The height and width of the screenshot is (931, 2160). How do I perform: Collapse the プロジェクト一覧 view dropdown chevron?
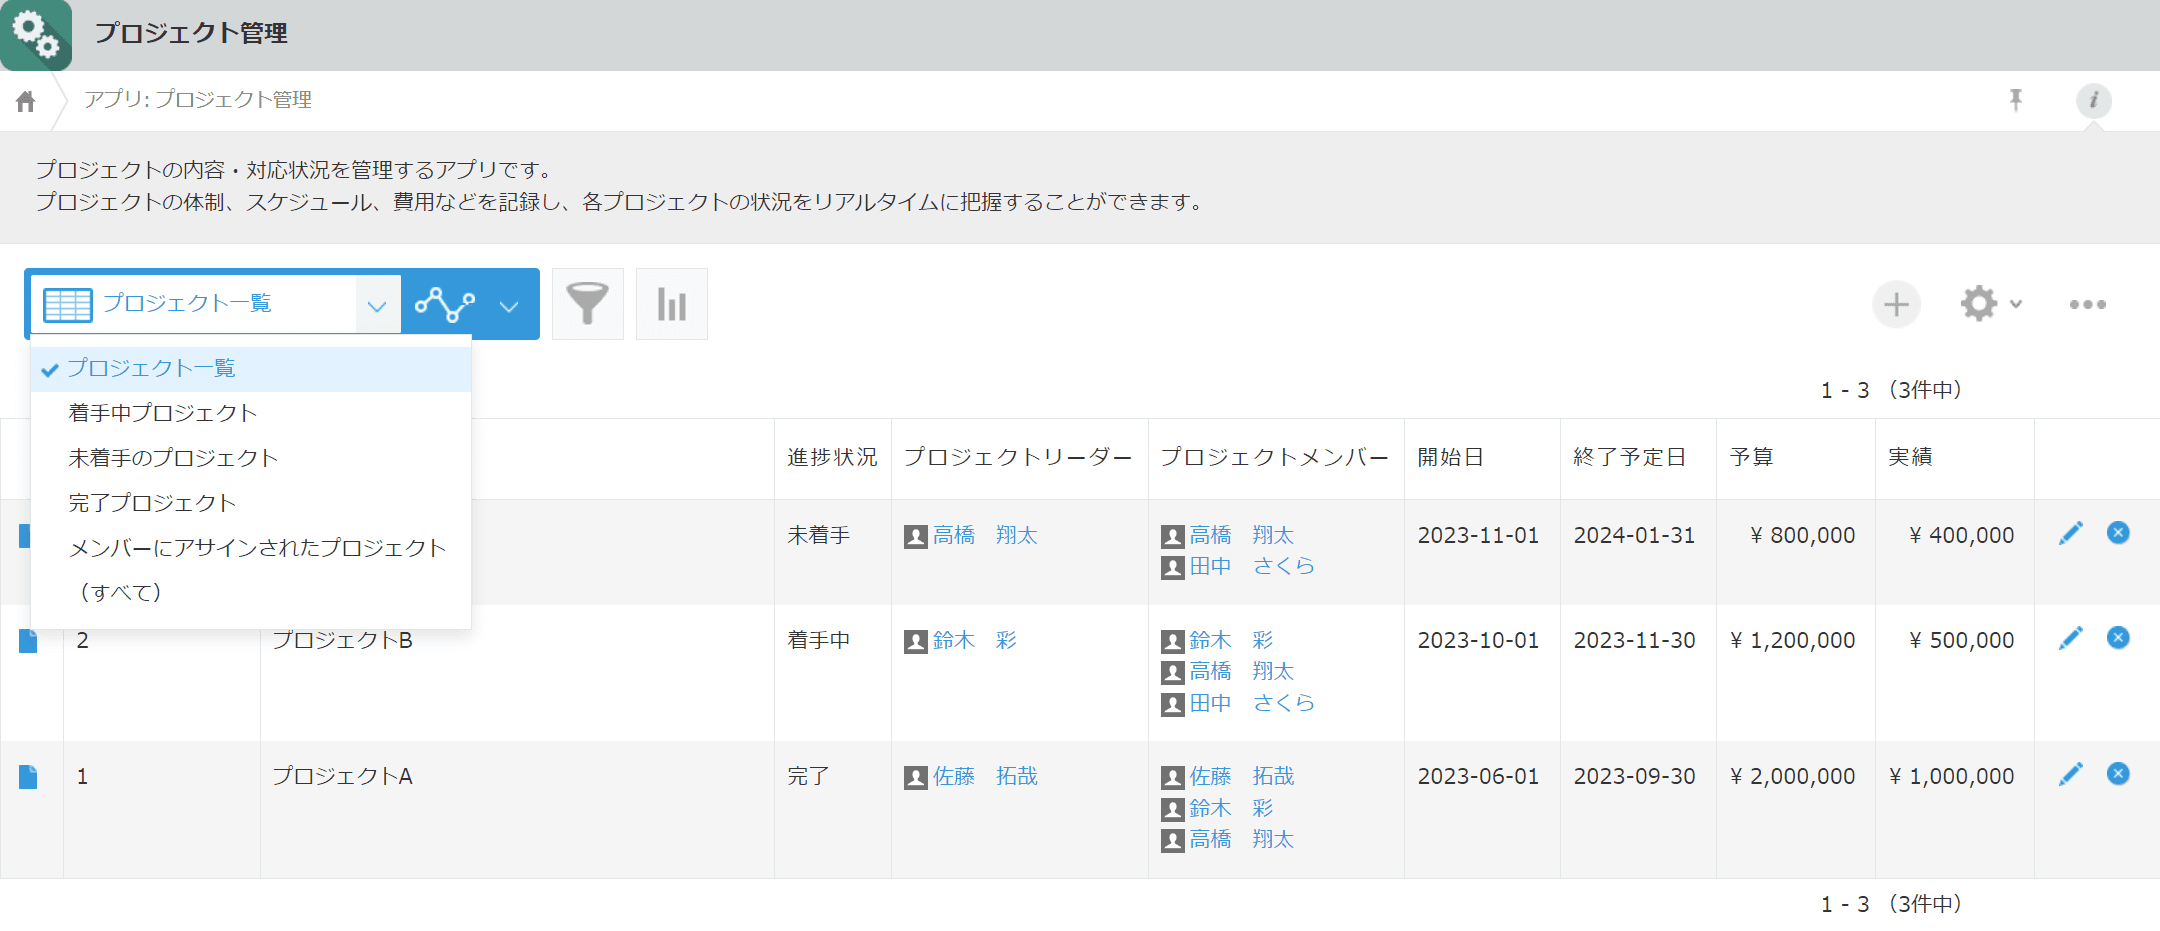coord(377,305)
